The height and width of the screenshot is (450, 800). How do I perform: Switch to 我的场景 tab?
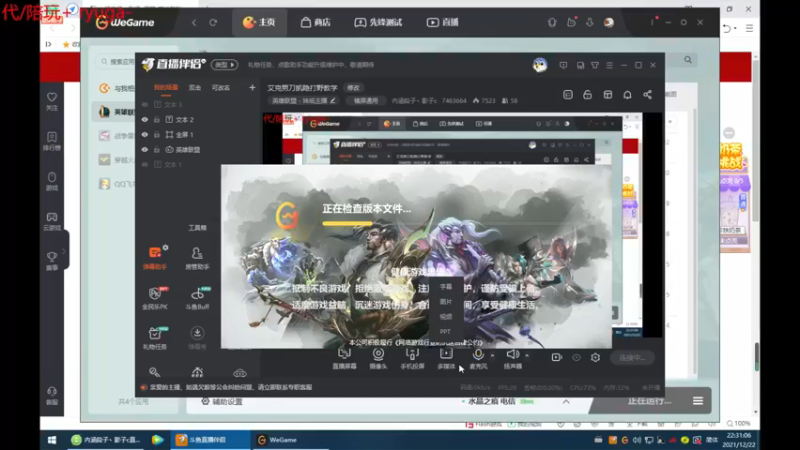[166, 88]
